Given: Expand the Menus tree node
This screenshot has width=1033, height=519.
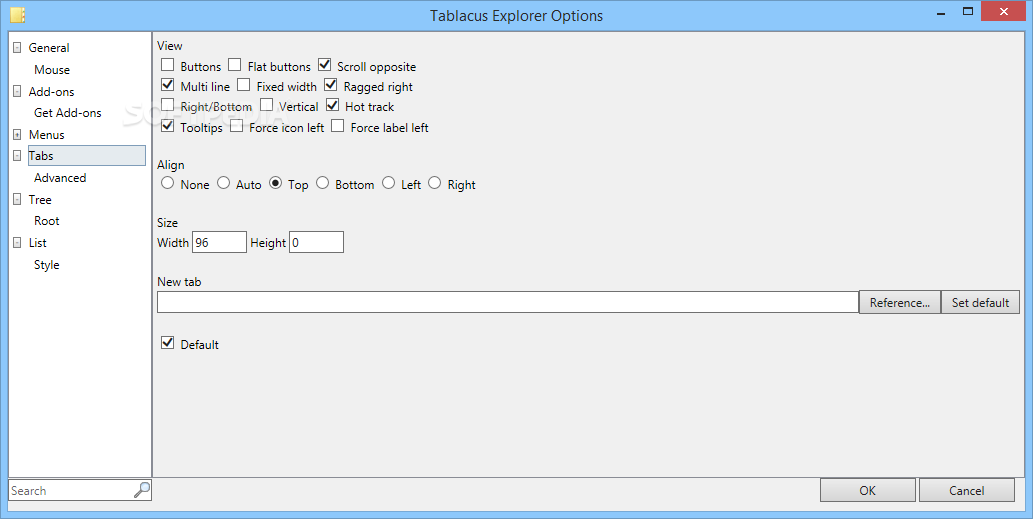Looking at the screenshot, I should pos(17,135).
